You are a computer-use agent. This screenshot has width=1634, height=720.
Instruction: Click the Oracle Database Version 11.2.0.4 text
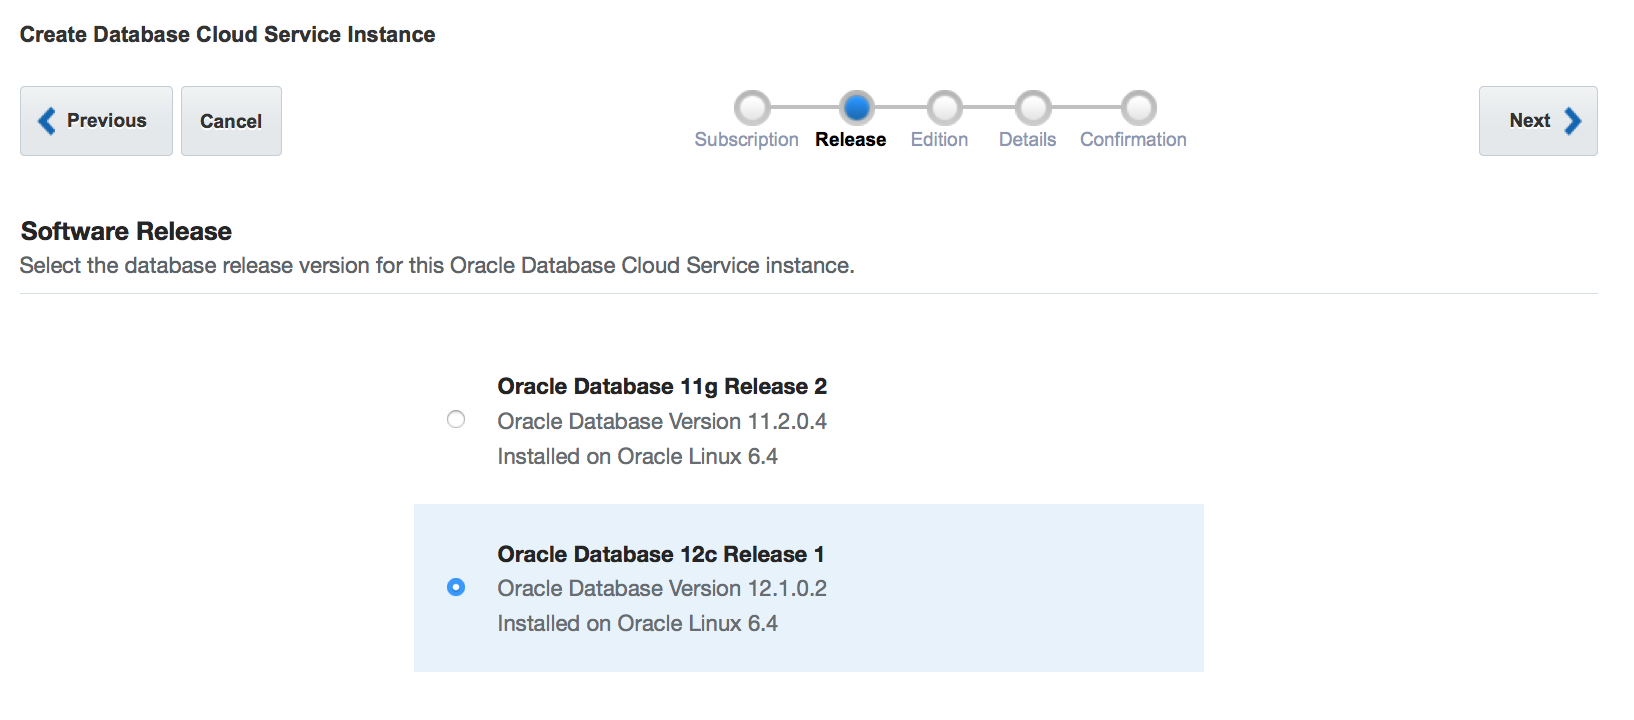[x=662, y=421]
